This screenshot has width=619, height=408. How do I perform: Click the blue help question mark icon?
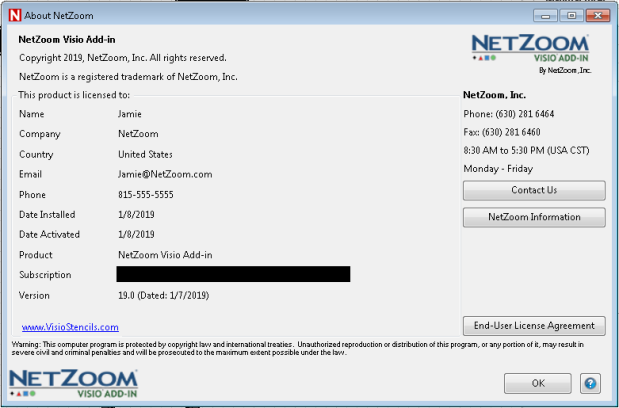click(x=590, y=383)
